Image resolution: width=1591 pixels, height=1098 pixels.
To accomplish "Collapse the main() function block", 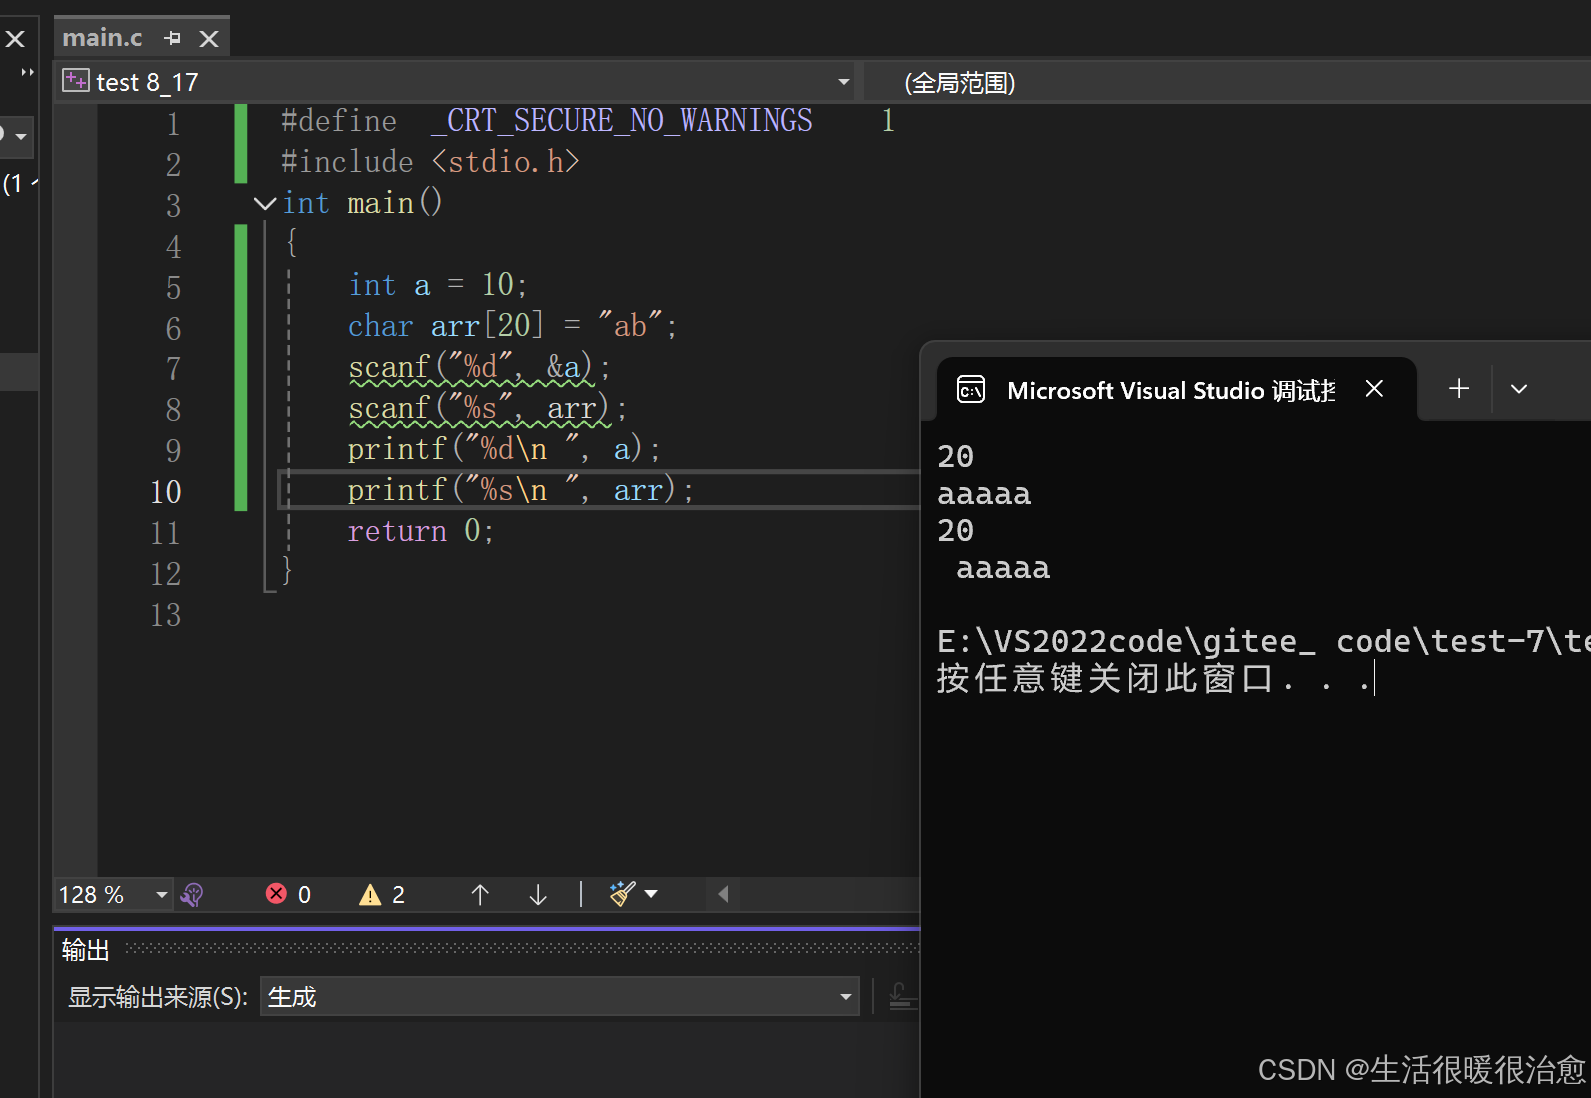I will (x=265, y=204).
